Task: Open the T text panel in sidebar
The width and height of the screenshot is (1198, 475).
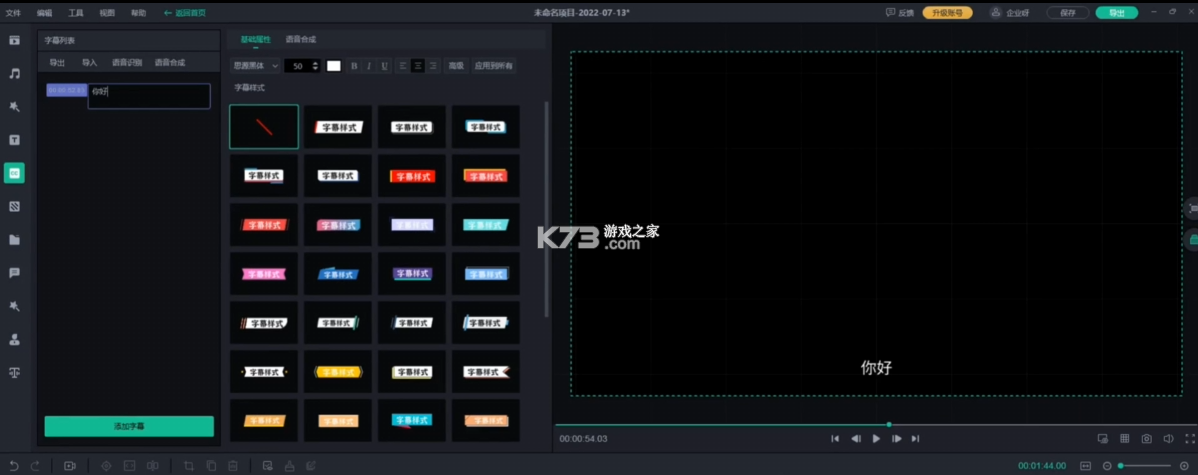Action: click(x=15, y=140)
